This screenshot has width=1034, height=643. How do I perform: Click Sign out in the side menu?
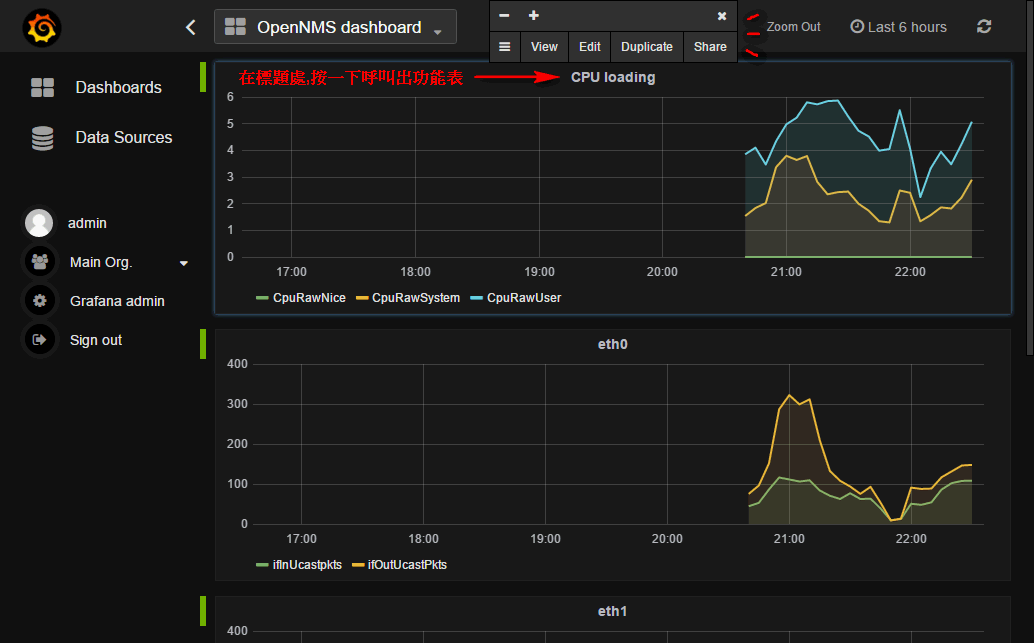click(x=96, y=340)
